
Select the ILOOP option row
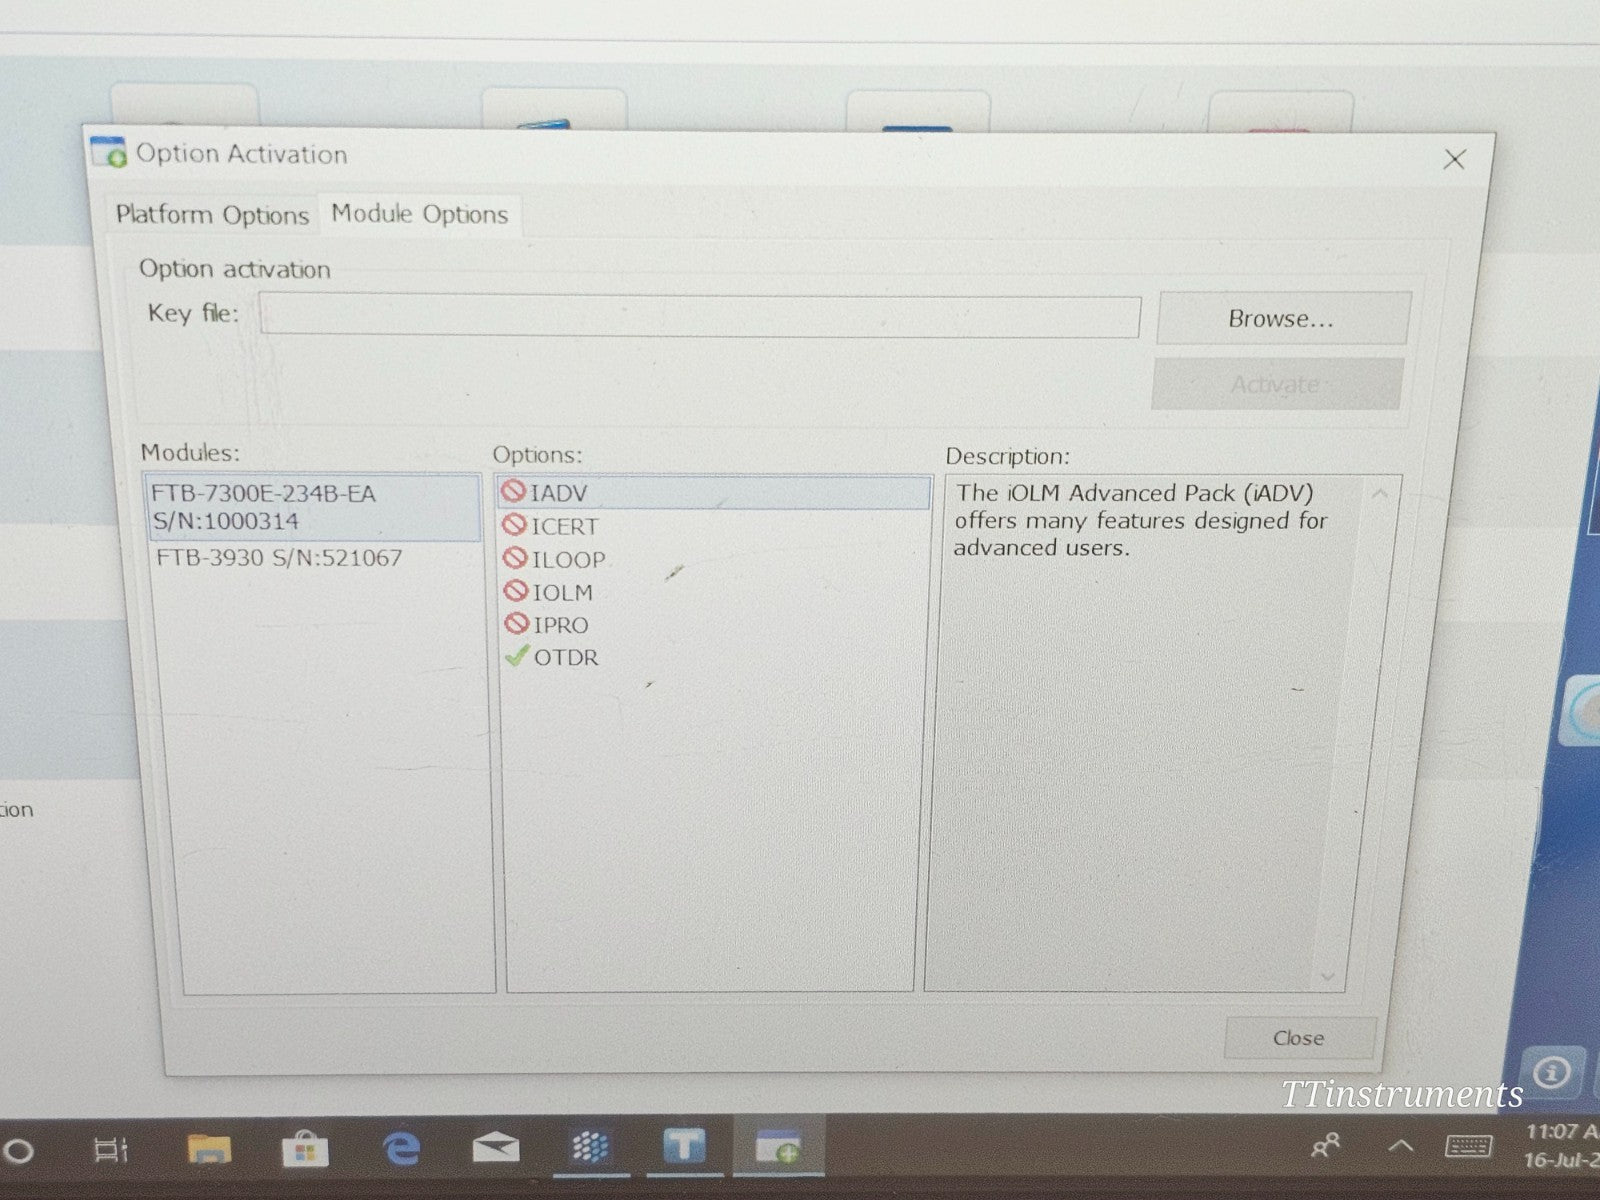(x=714, y=558)
